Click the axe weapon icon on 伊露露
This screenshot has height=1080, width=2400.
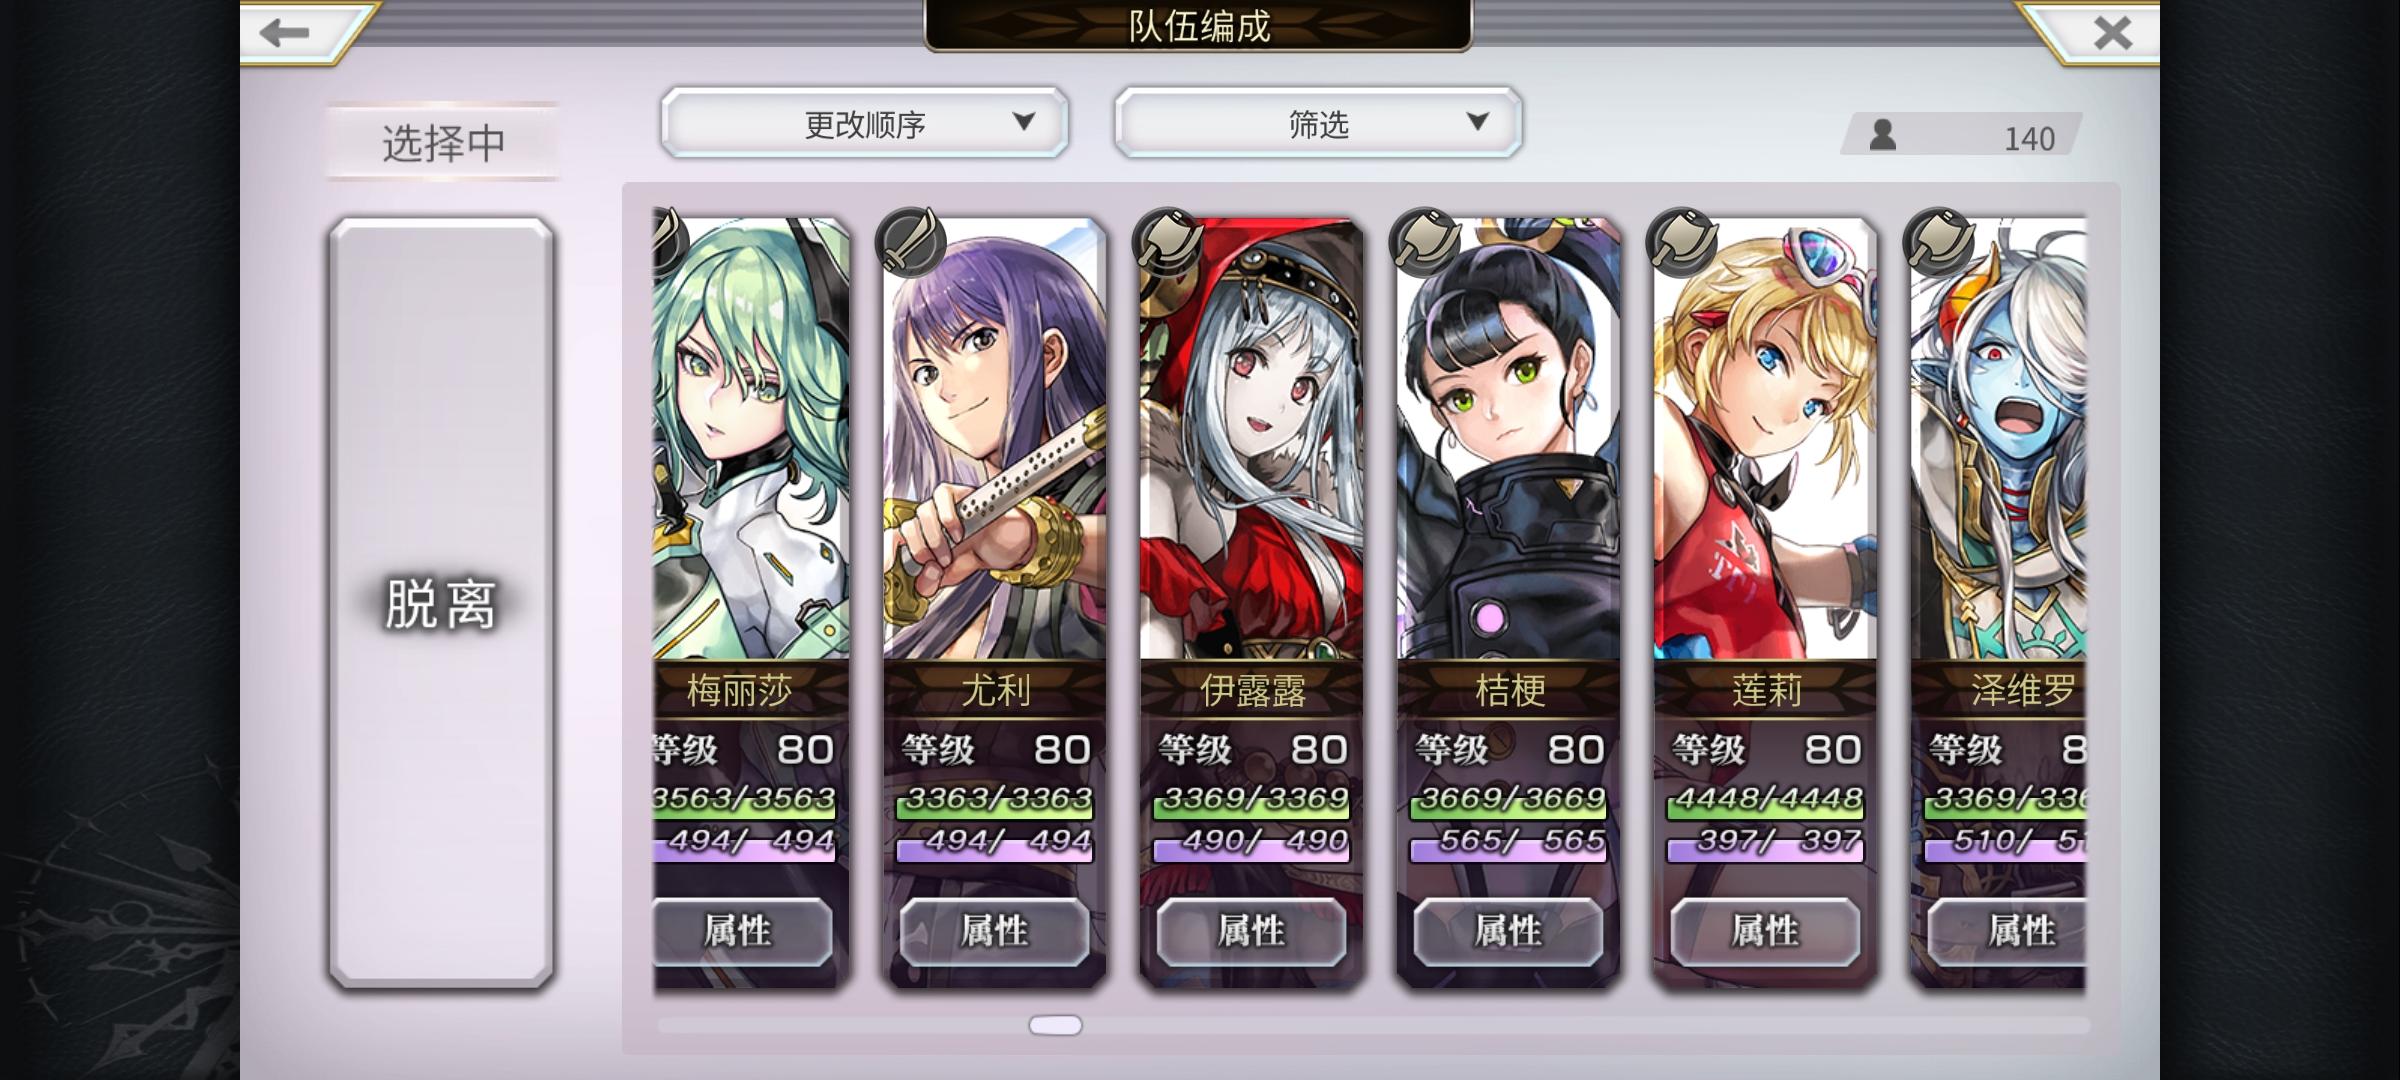1167,241
